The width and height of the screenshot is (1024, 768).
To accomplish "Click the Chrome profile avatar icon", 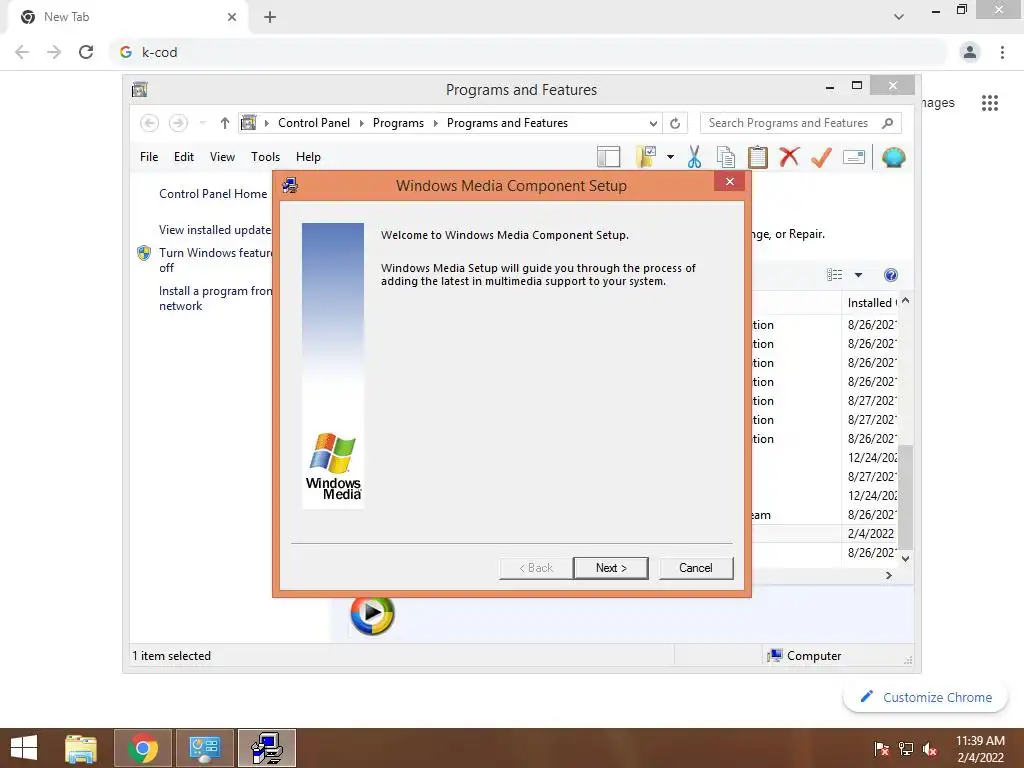I will [x=970, y=52].
